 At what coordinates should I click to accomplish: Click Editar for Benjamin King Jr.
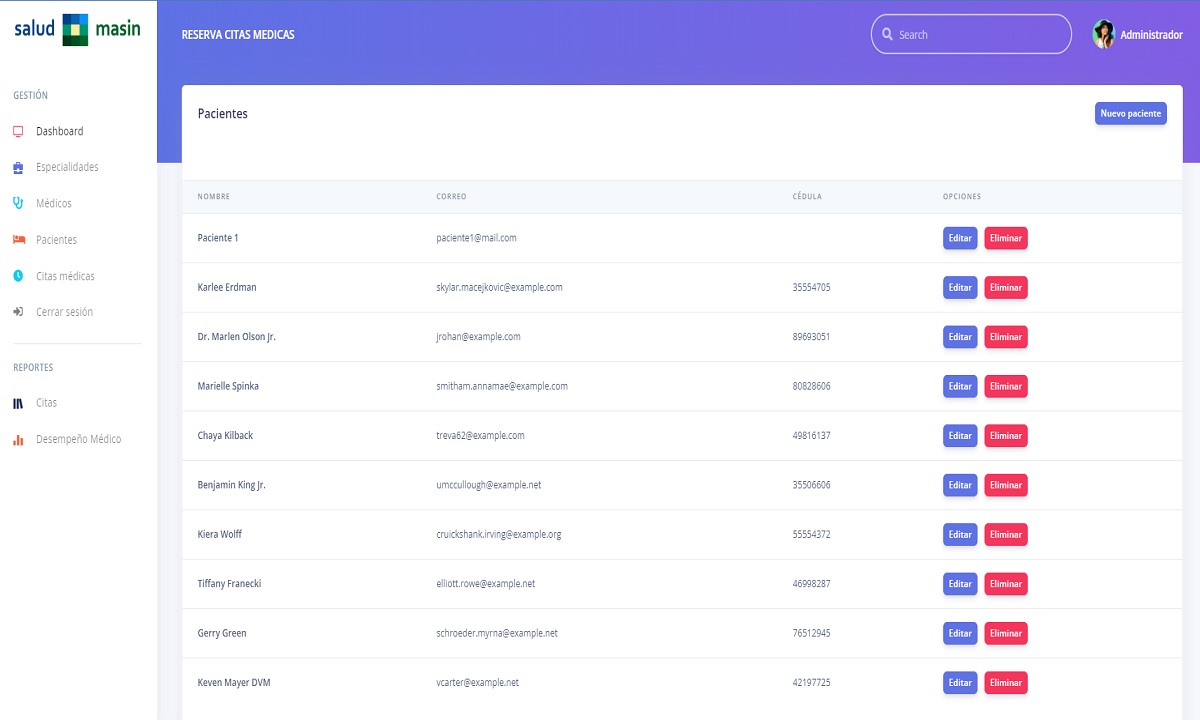click(960, 485)
